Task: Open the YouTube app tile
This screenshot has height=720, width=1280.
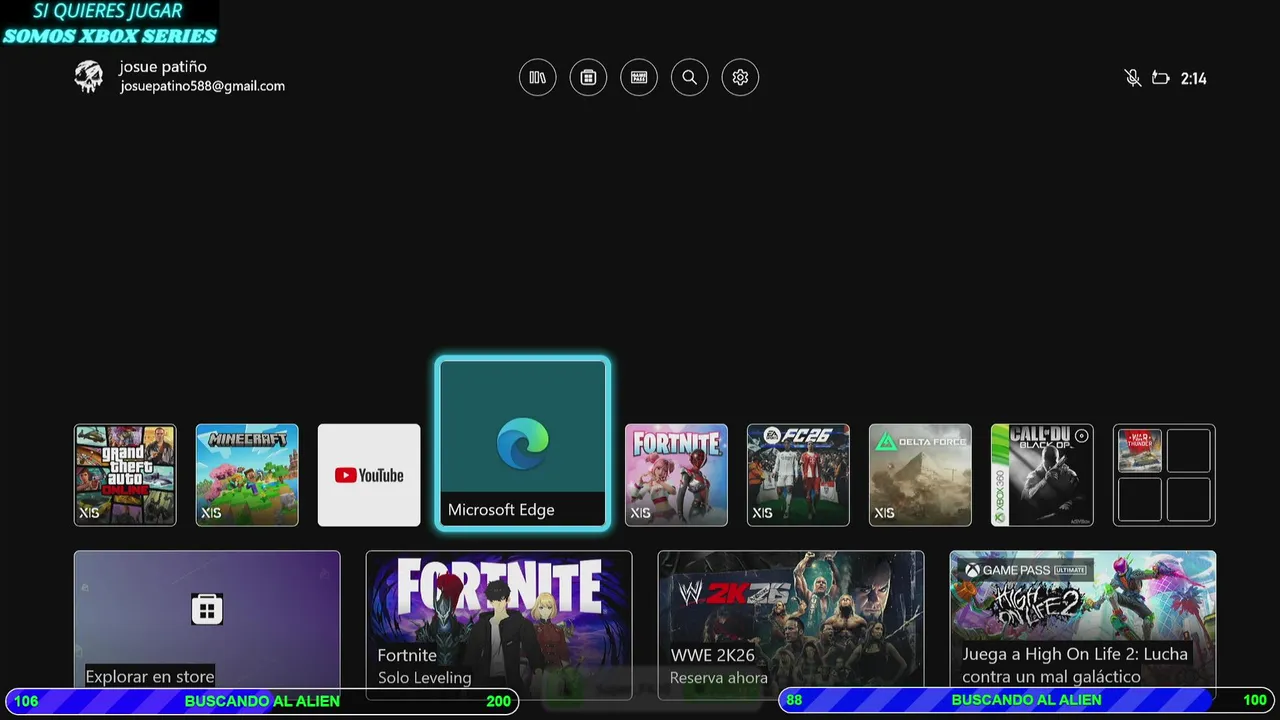Action: (369, 475)
